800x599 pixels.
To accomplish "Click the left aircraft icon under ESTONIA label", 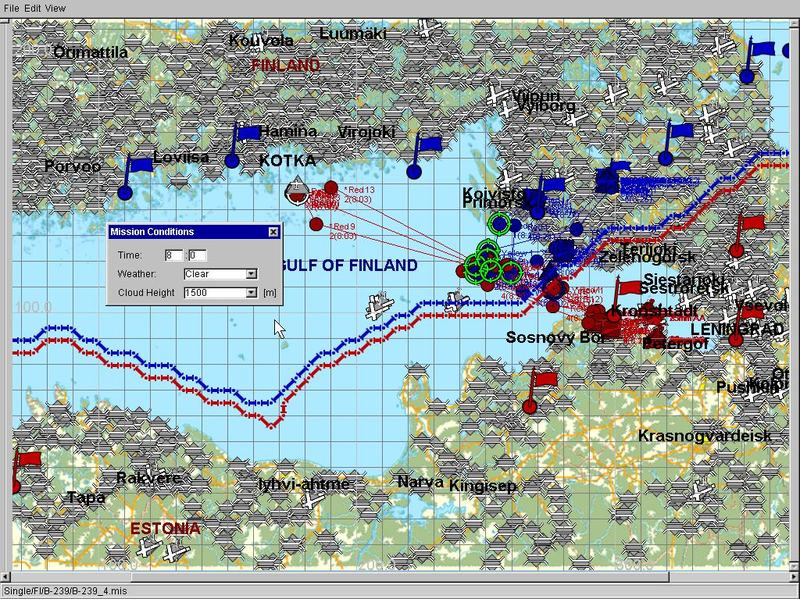I will (x=148, y=547).
